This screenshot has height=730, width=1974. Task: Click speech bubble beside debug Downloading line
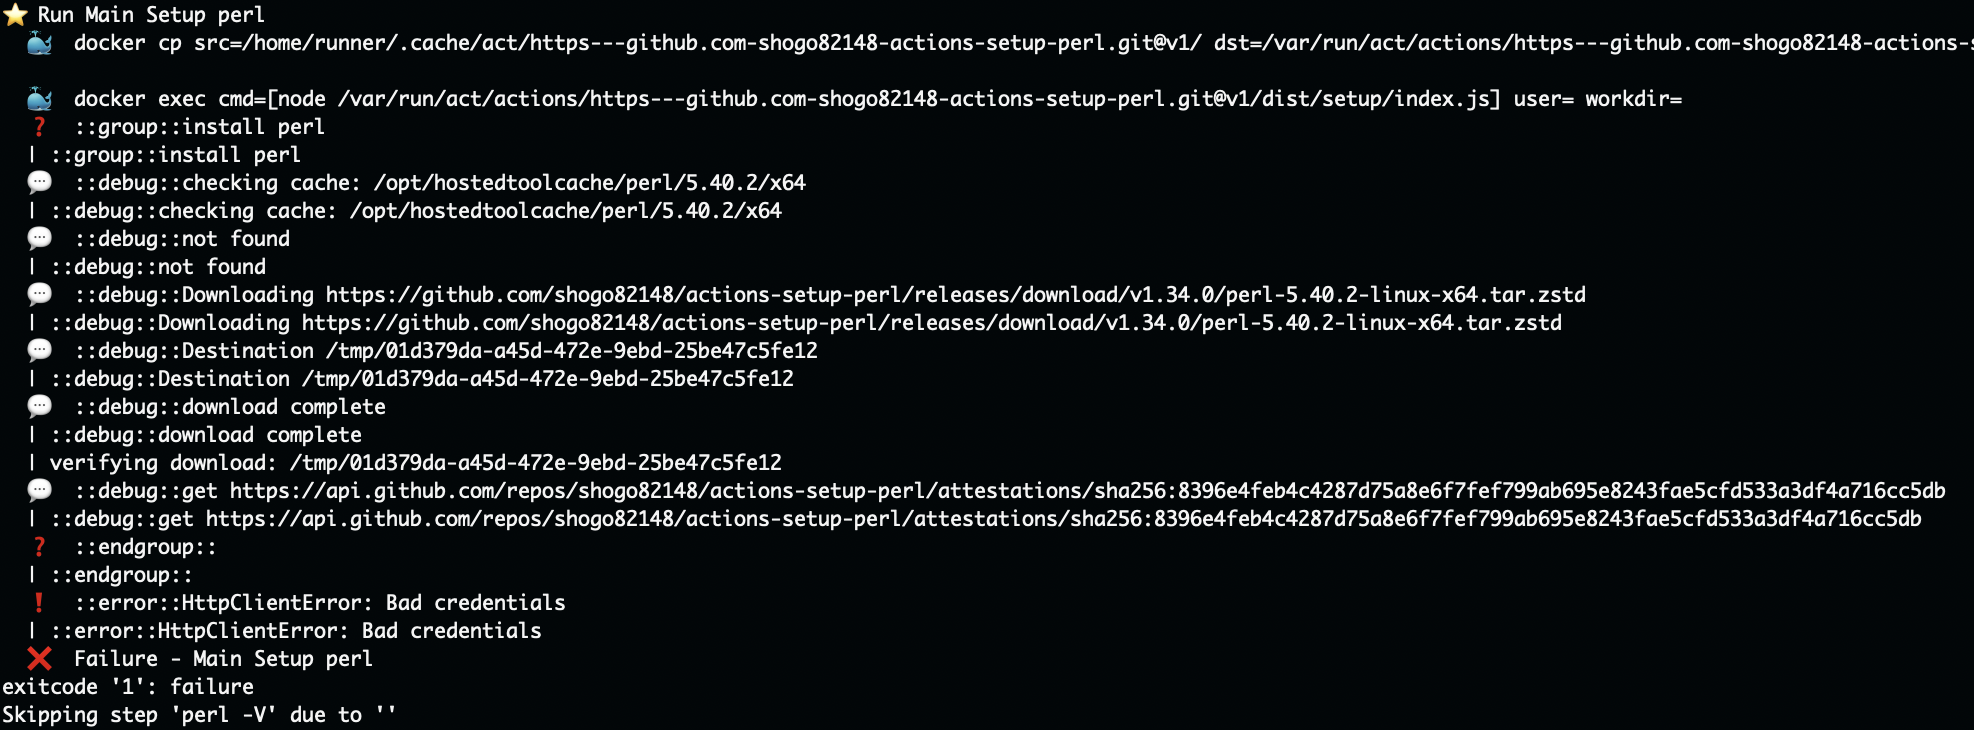coord(39,294)
